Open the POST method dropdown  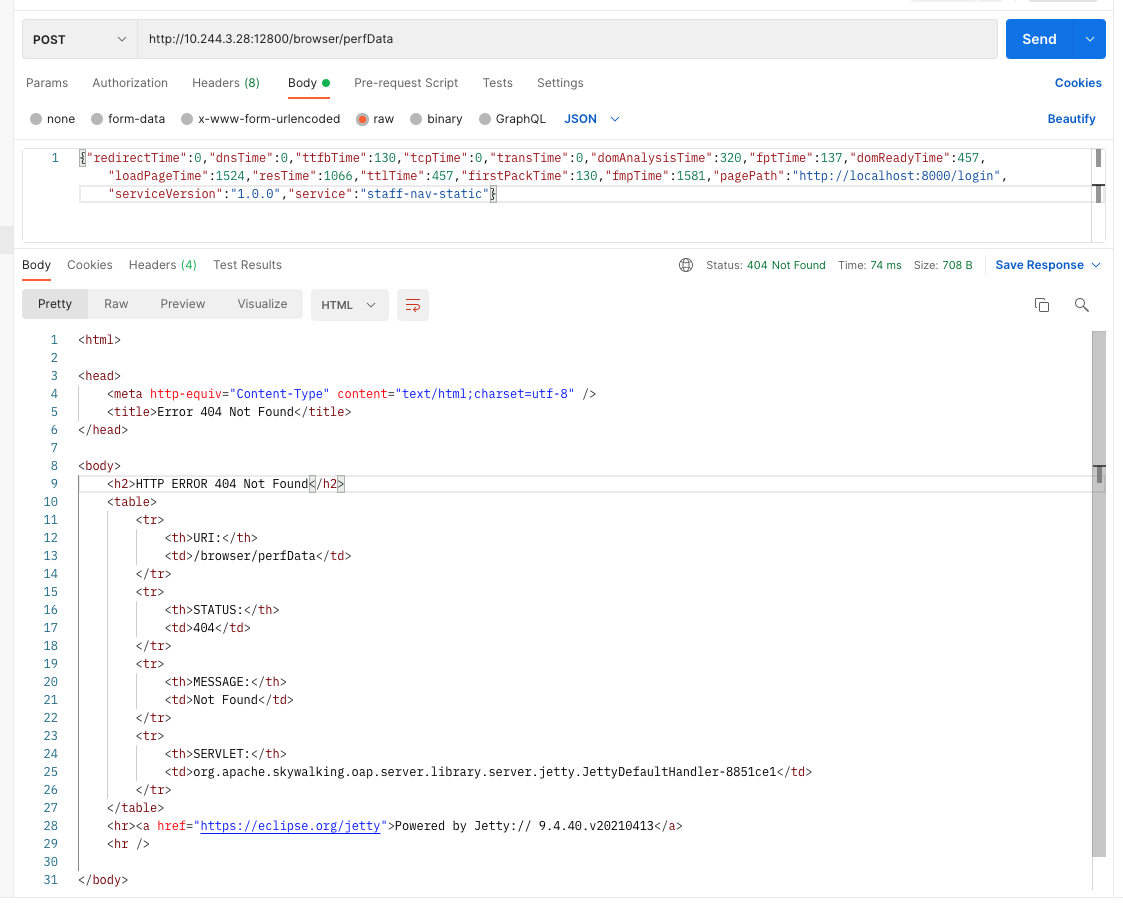coord(79,39)
